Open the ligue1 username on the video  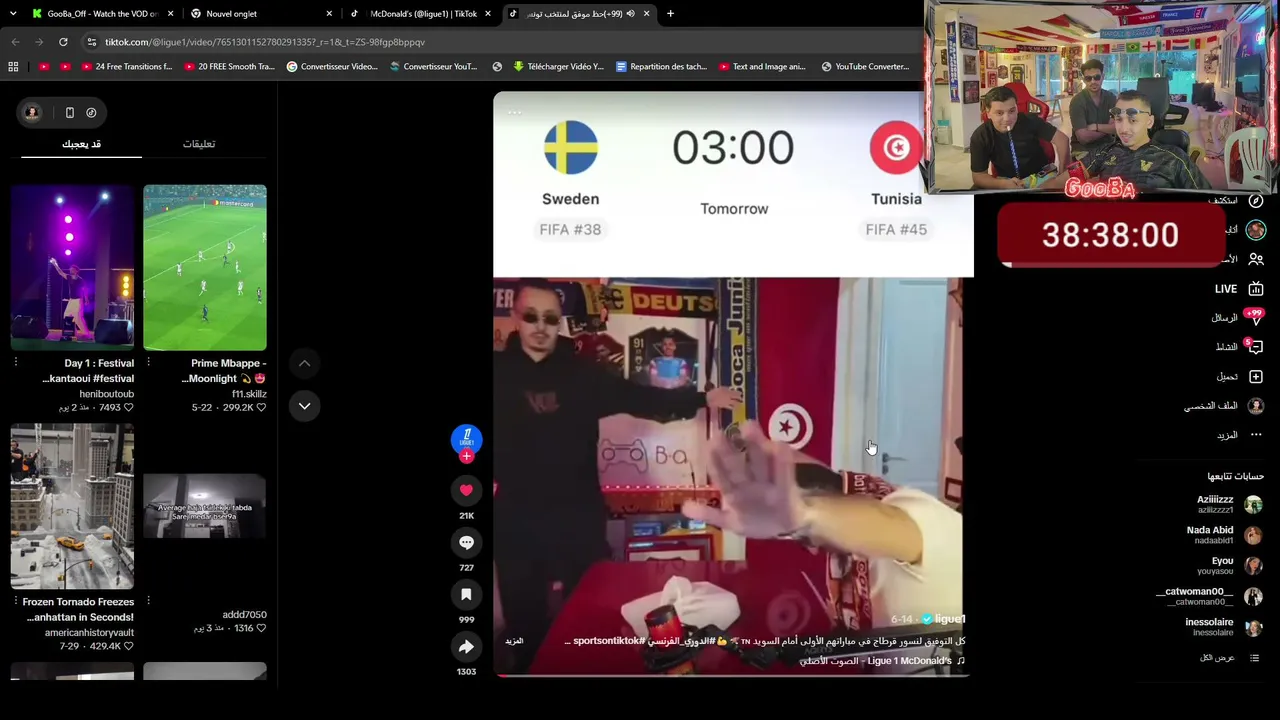click(950, 620)
